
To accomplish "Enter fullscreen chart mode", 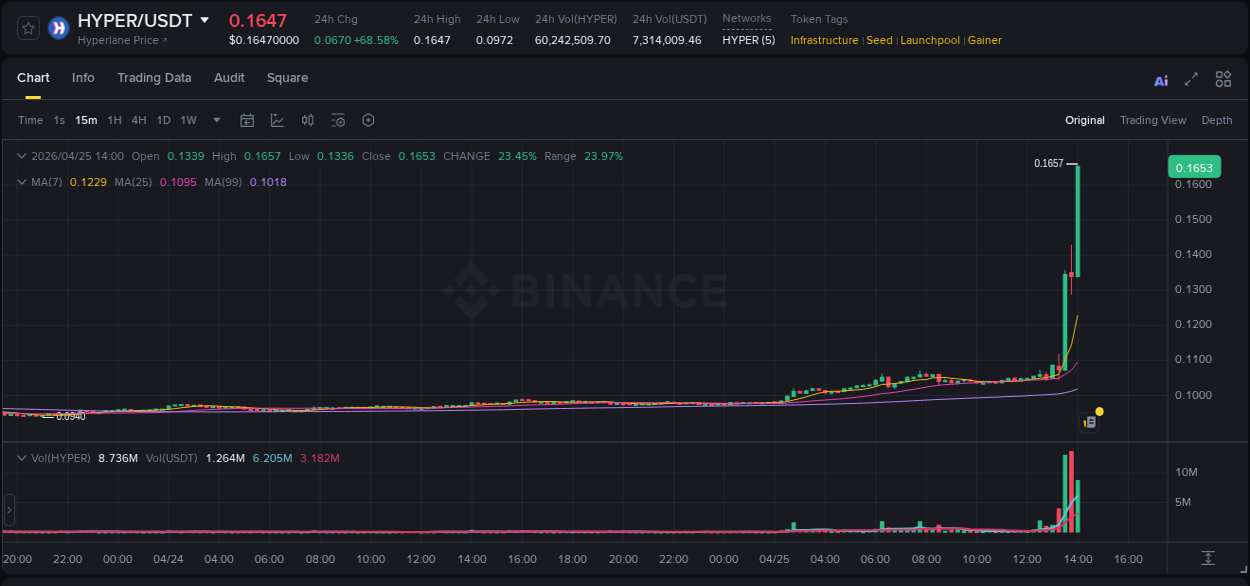I will pos(1192,78).
